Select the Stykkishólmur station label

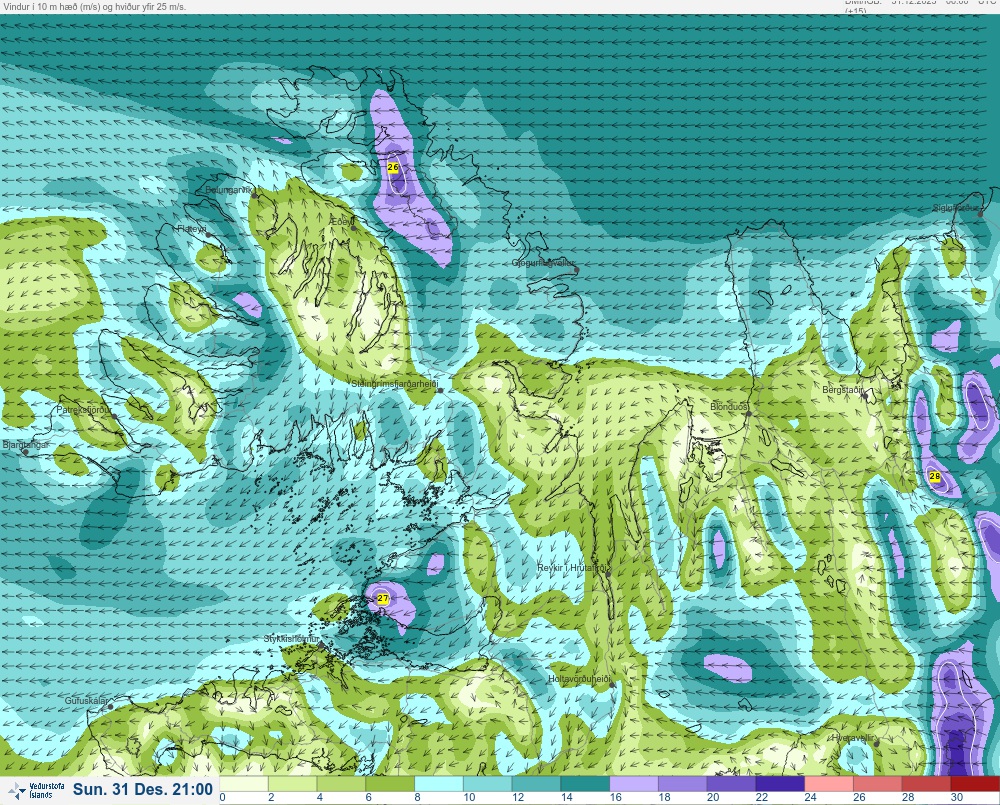291,639
